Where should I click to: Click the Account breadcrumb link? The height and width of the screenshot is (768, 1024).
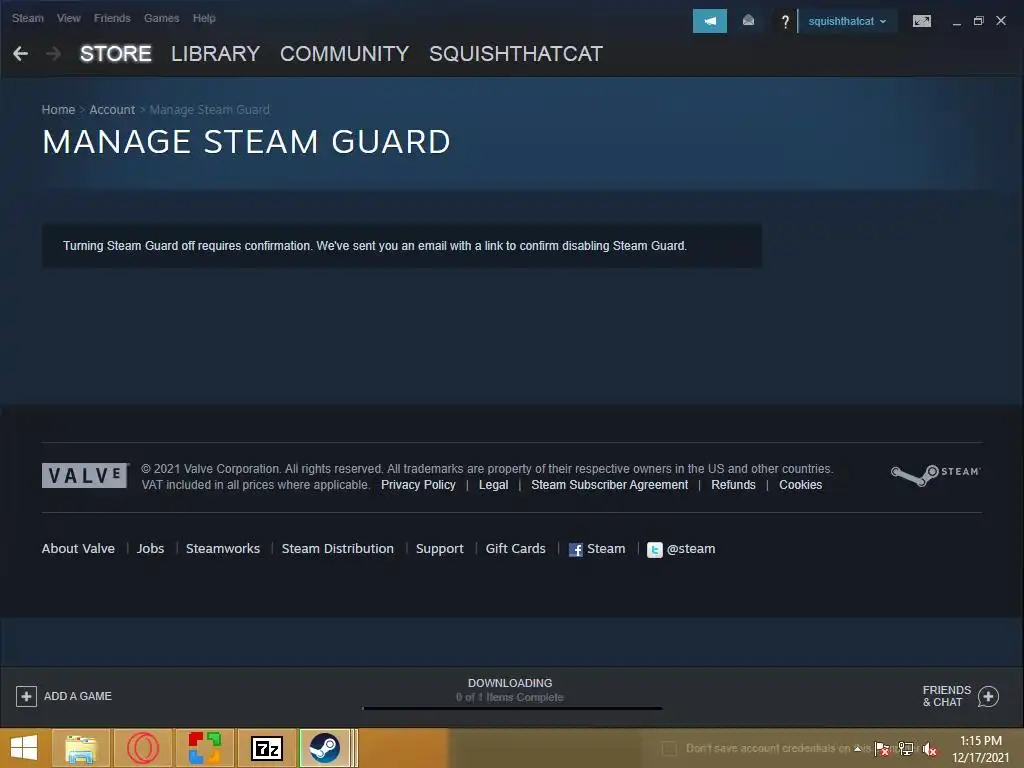coord(112,110)
